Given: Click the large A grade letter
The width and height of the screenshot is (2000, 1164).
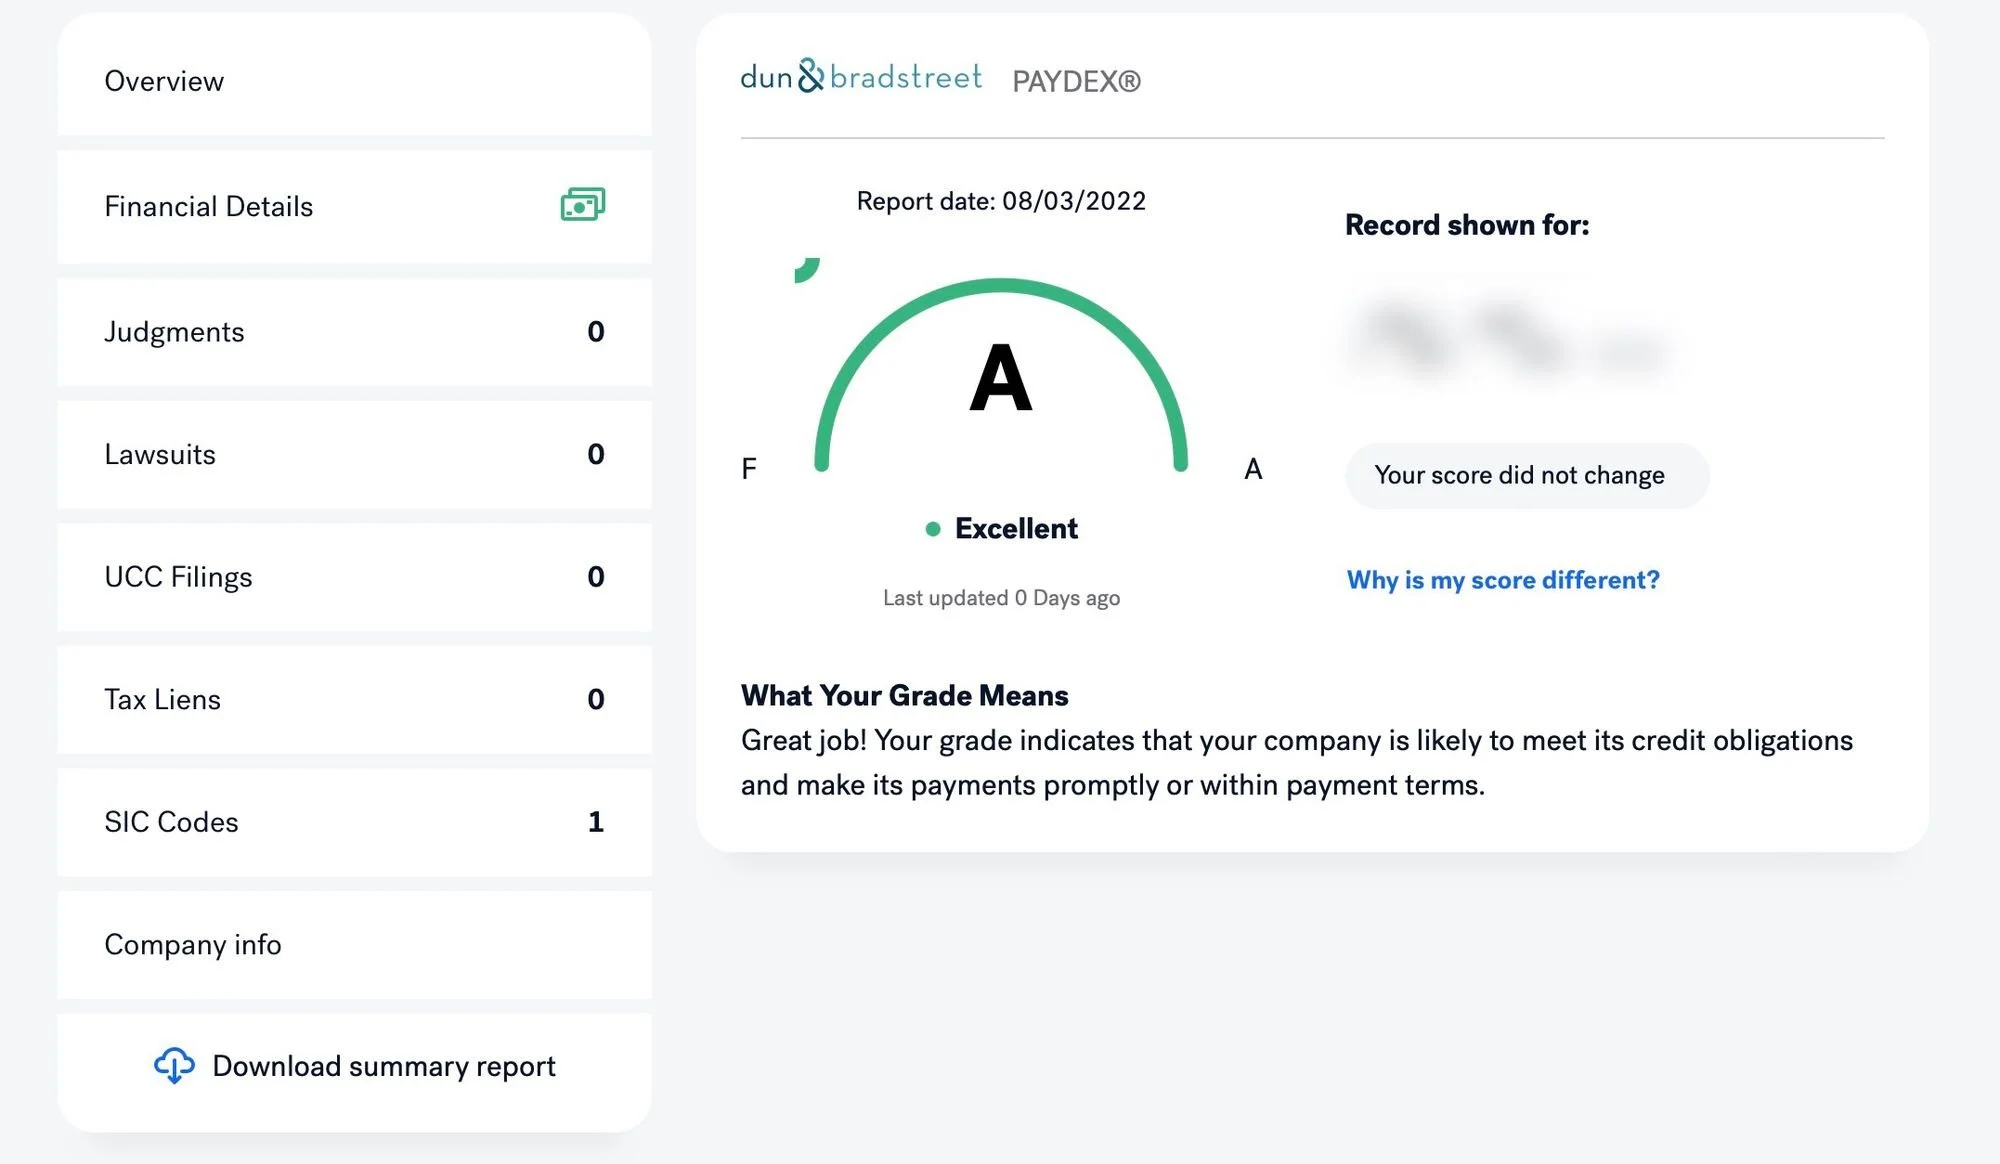Looking at the screenshot, I should 1000,378.
